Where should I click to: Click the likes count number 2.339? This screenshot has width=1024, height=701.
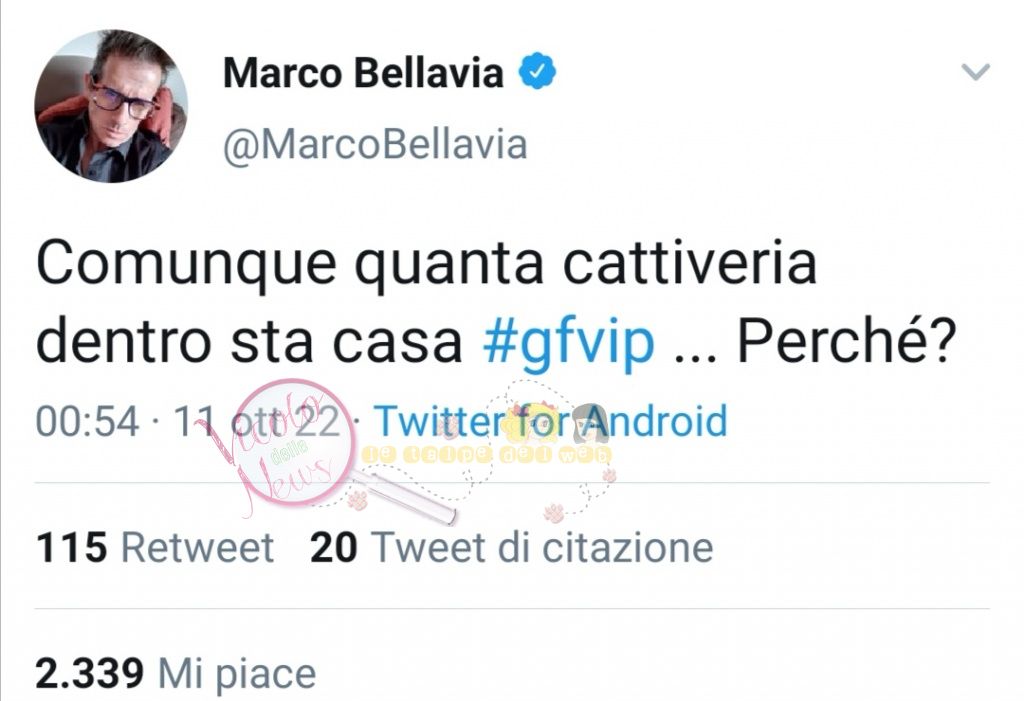tap(89, 673)
